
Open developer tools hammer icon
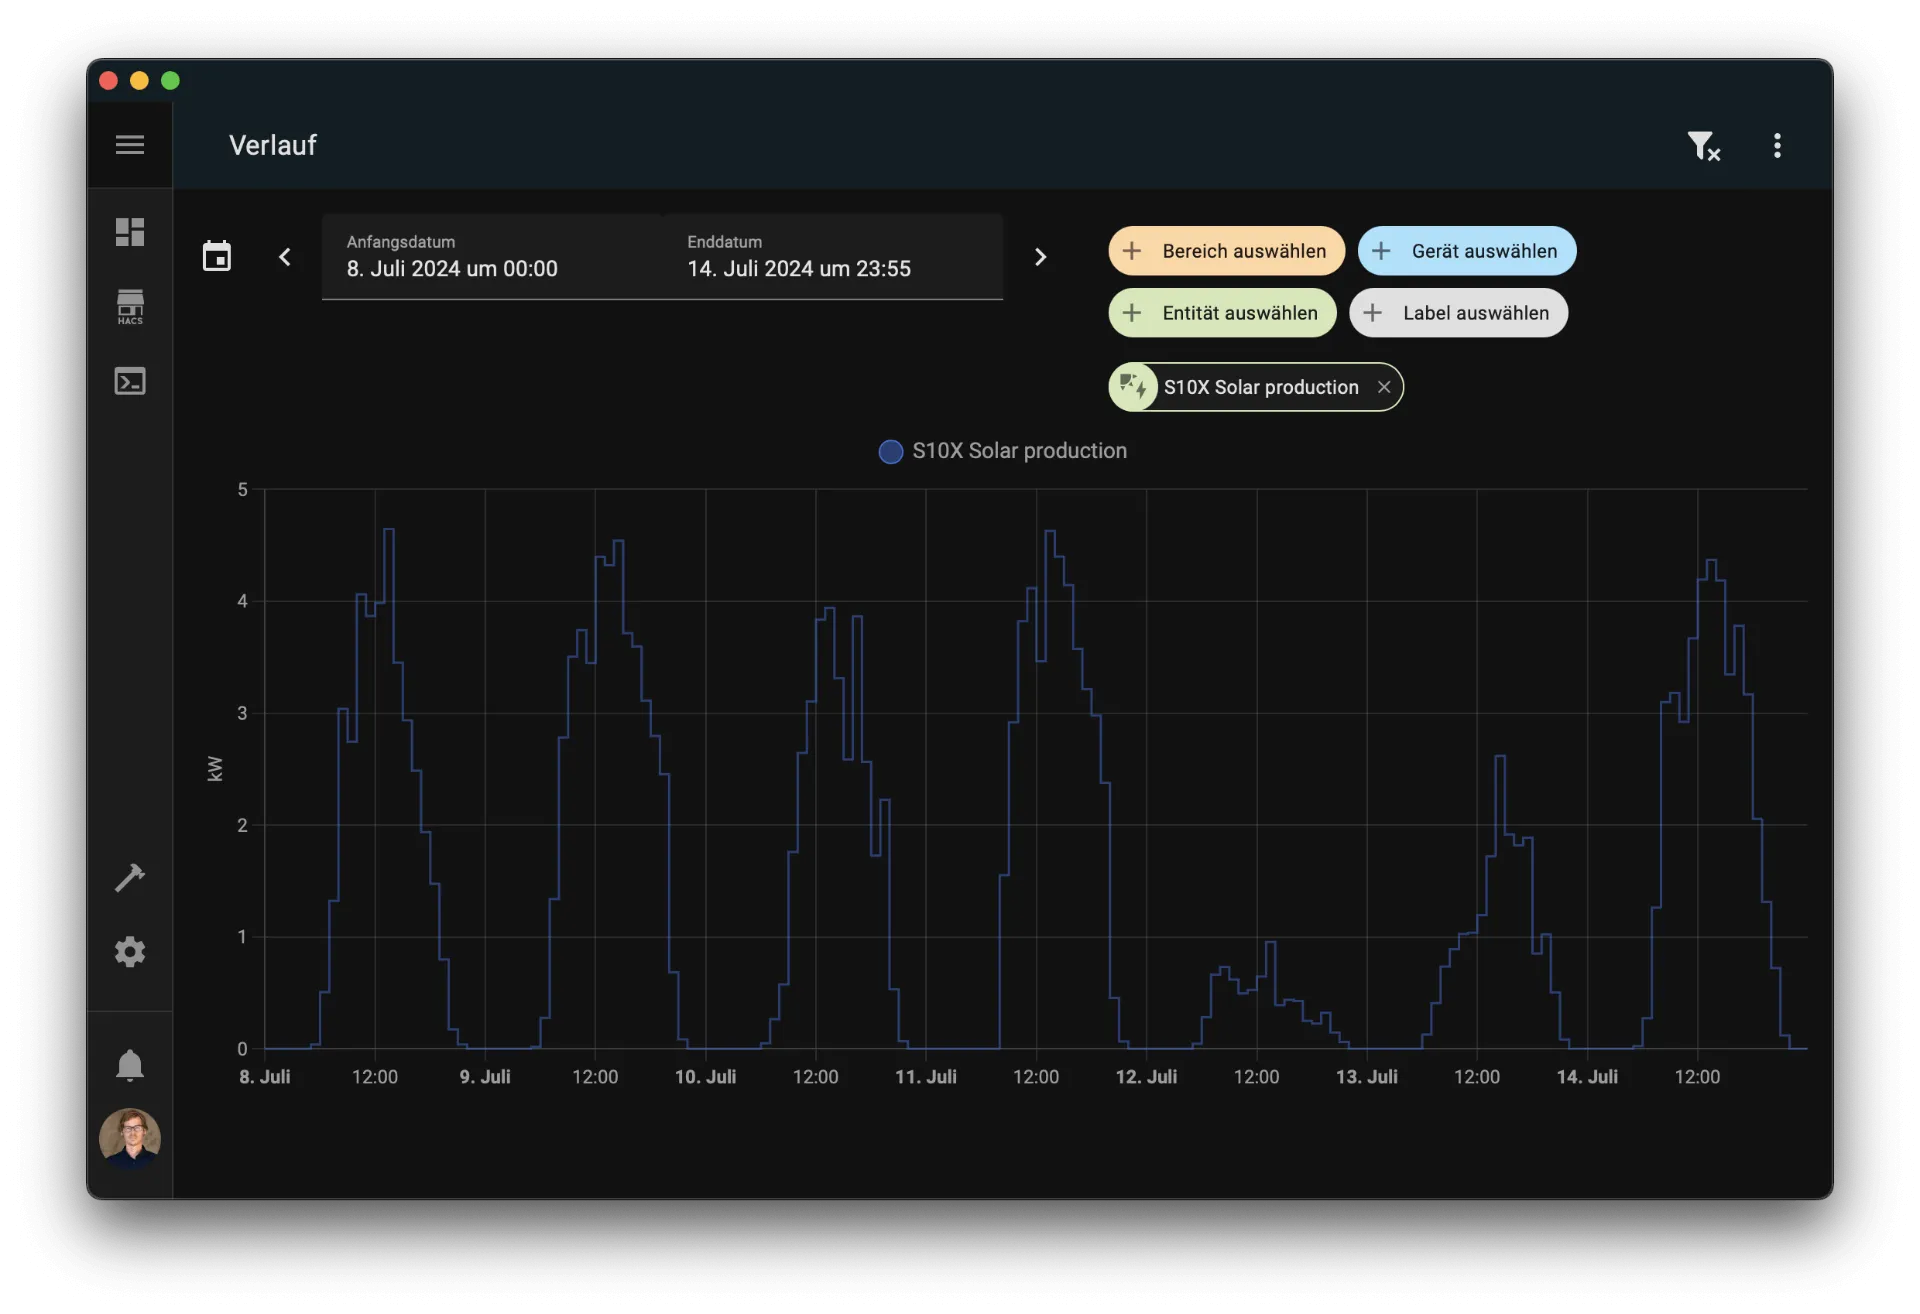(x=130, y=878)
